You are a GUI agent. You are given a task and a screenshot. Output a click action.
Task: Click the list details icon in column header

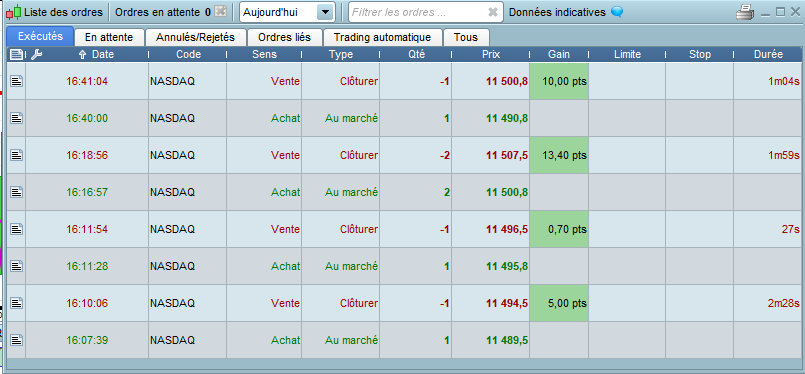(16, 54)
